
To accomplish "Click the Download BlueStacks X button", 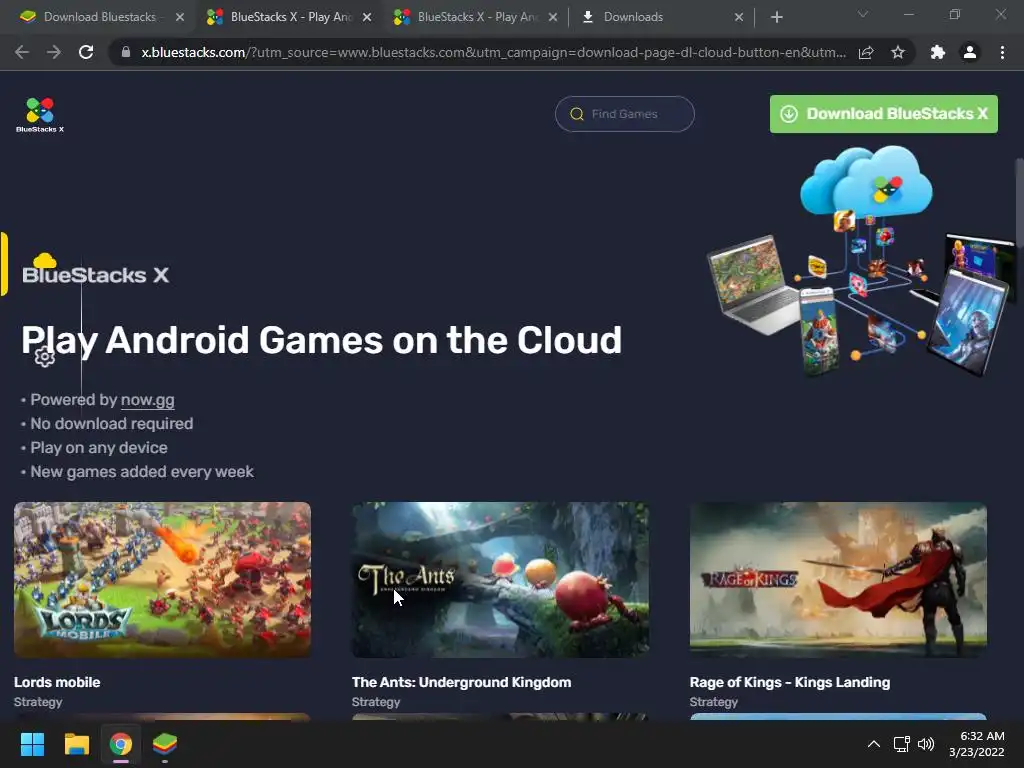I will [x=884, y=114].
